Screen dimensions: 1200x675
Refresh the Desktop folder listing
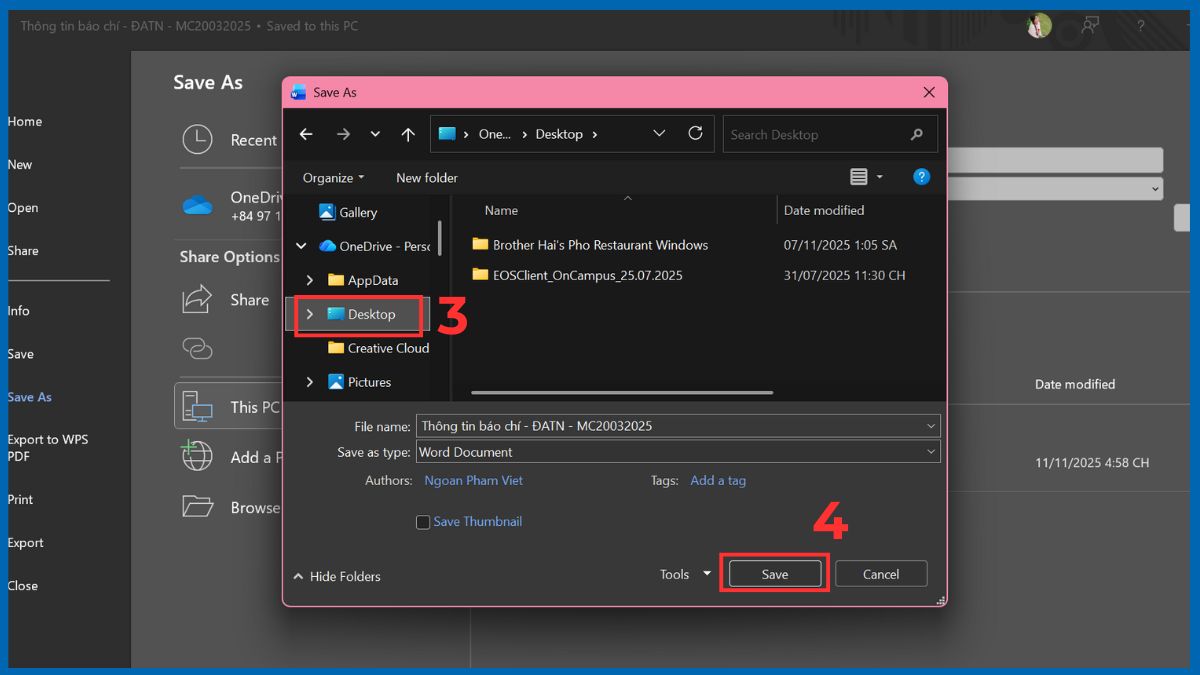point(696,133)
